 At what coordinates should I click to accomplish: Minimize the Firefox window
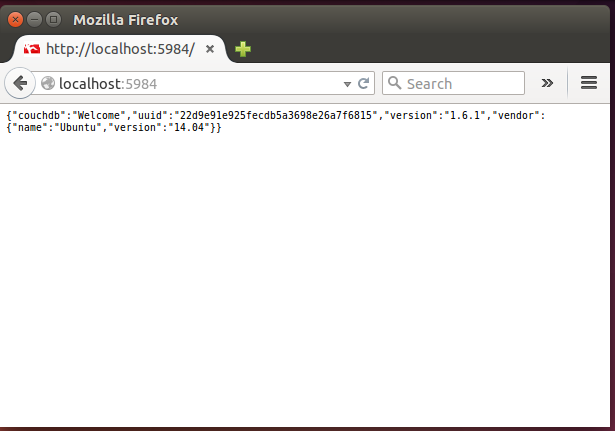34,19
